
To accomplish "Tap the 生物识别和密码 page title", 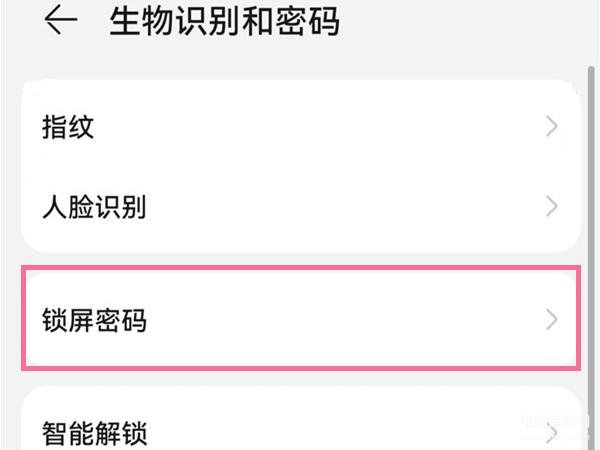I will (224, 21).
